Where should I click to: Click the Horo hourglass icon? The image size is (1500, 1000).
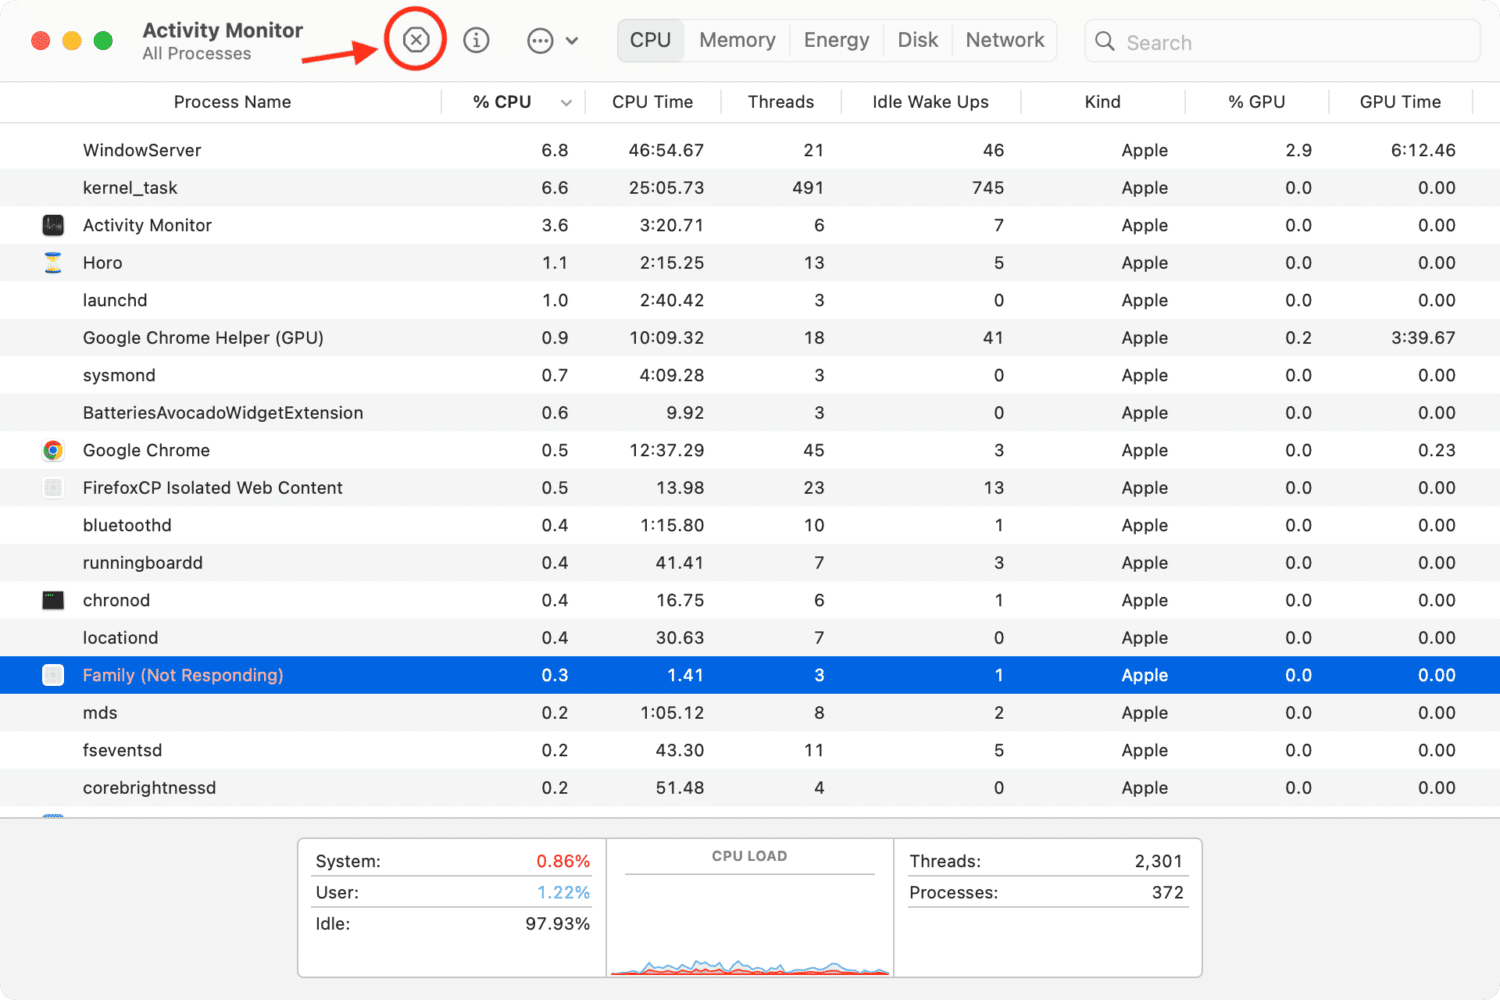(53, 263)
